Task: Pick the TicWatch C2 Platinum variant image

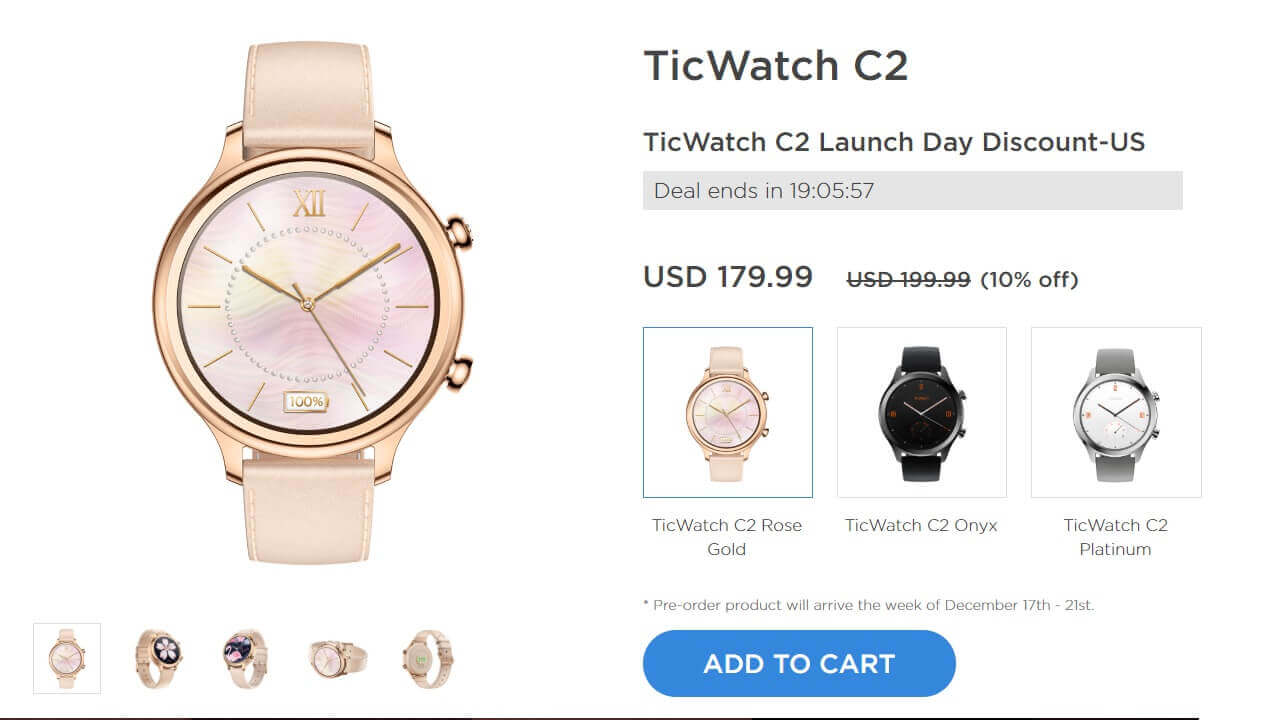Action: (x=1116, y=412)
